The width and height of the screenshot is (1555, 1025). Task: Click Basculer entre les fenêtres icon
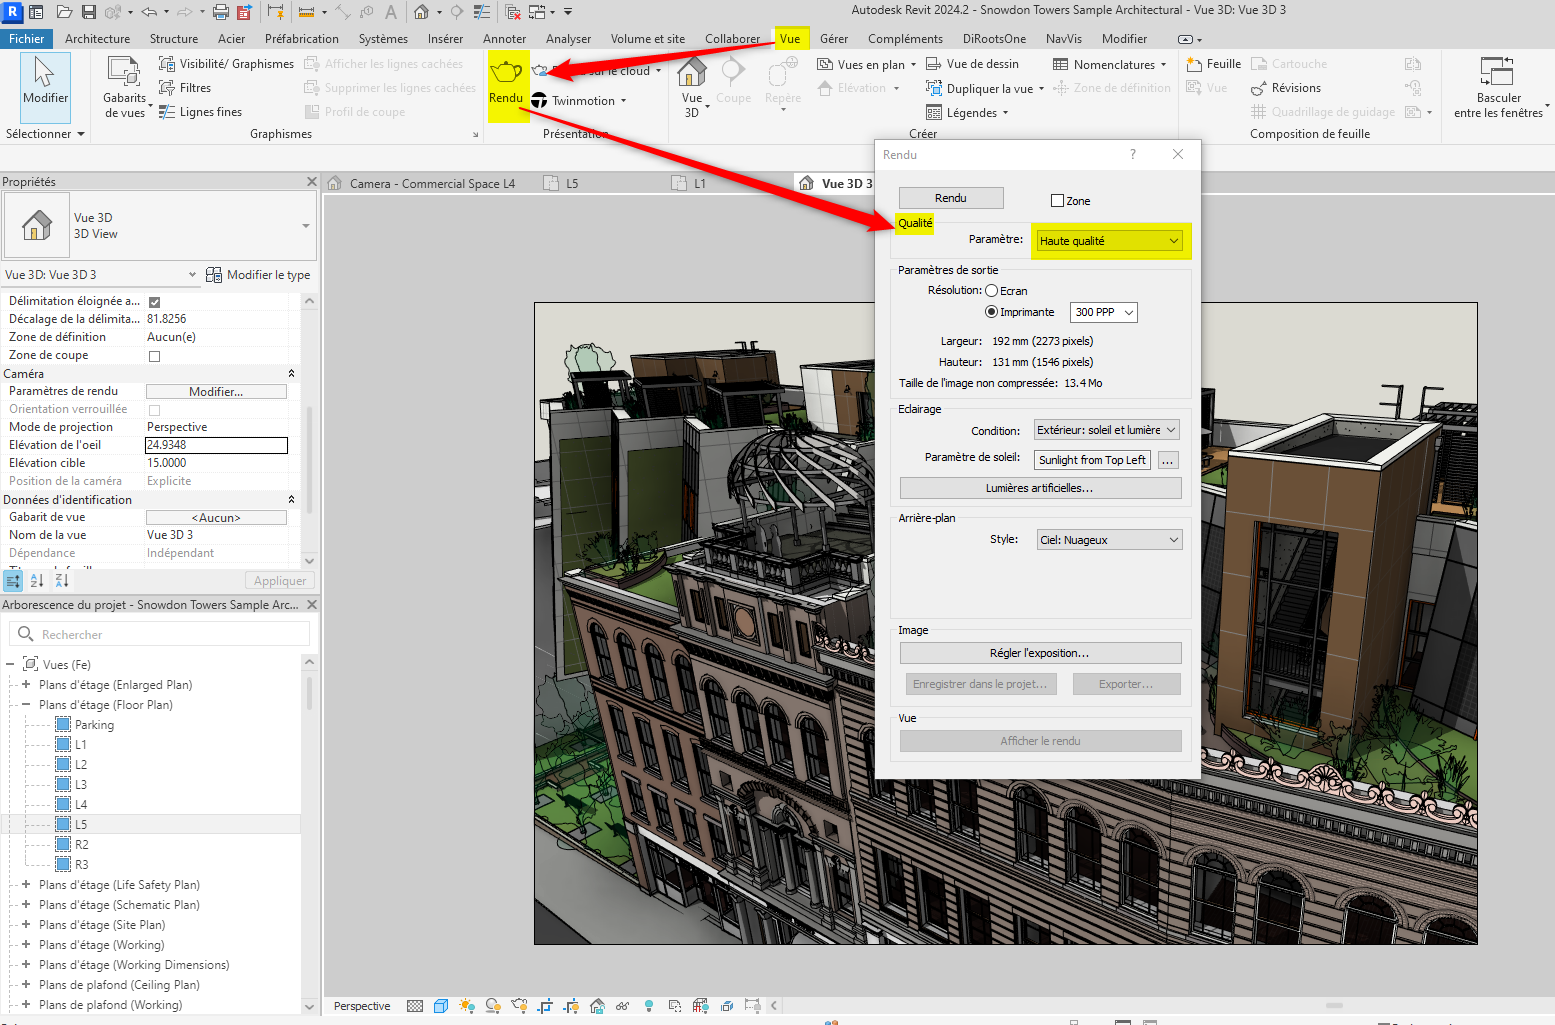click(x=1497, y=73)
